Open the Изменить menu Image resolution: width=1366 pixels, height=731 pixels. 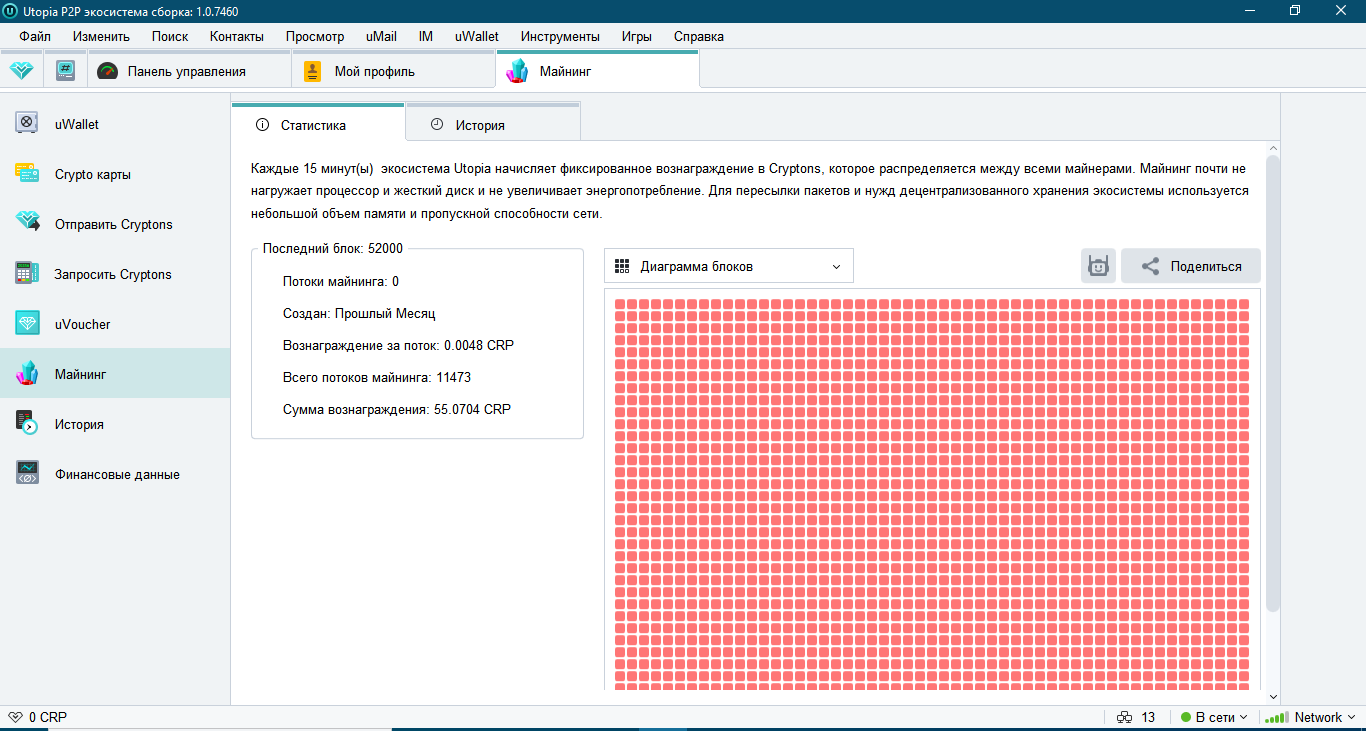tap(101, 36)
